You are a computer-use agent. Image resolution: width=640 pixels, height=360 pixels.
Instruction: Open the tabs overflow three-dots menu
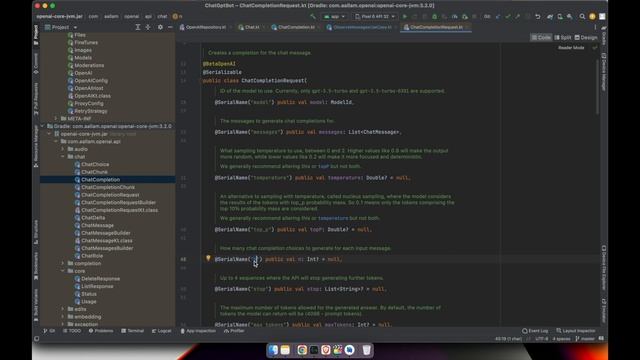(595, 27)
